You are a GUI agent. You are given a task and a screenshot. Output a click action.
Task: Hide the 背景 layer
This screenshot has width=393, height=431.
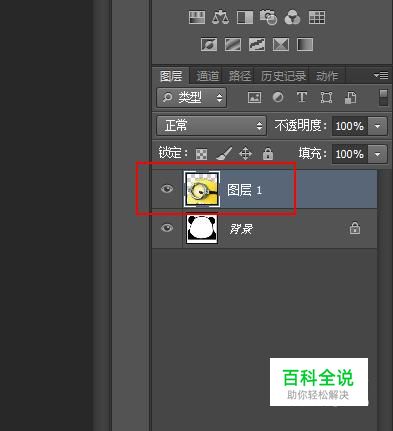167,228
